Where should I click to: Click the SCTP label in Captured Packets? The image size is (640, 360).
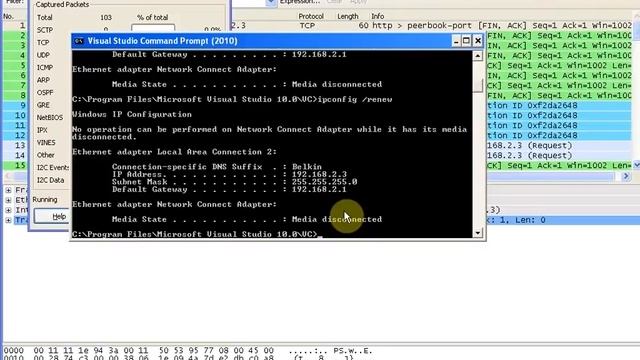[44, 30]
